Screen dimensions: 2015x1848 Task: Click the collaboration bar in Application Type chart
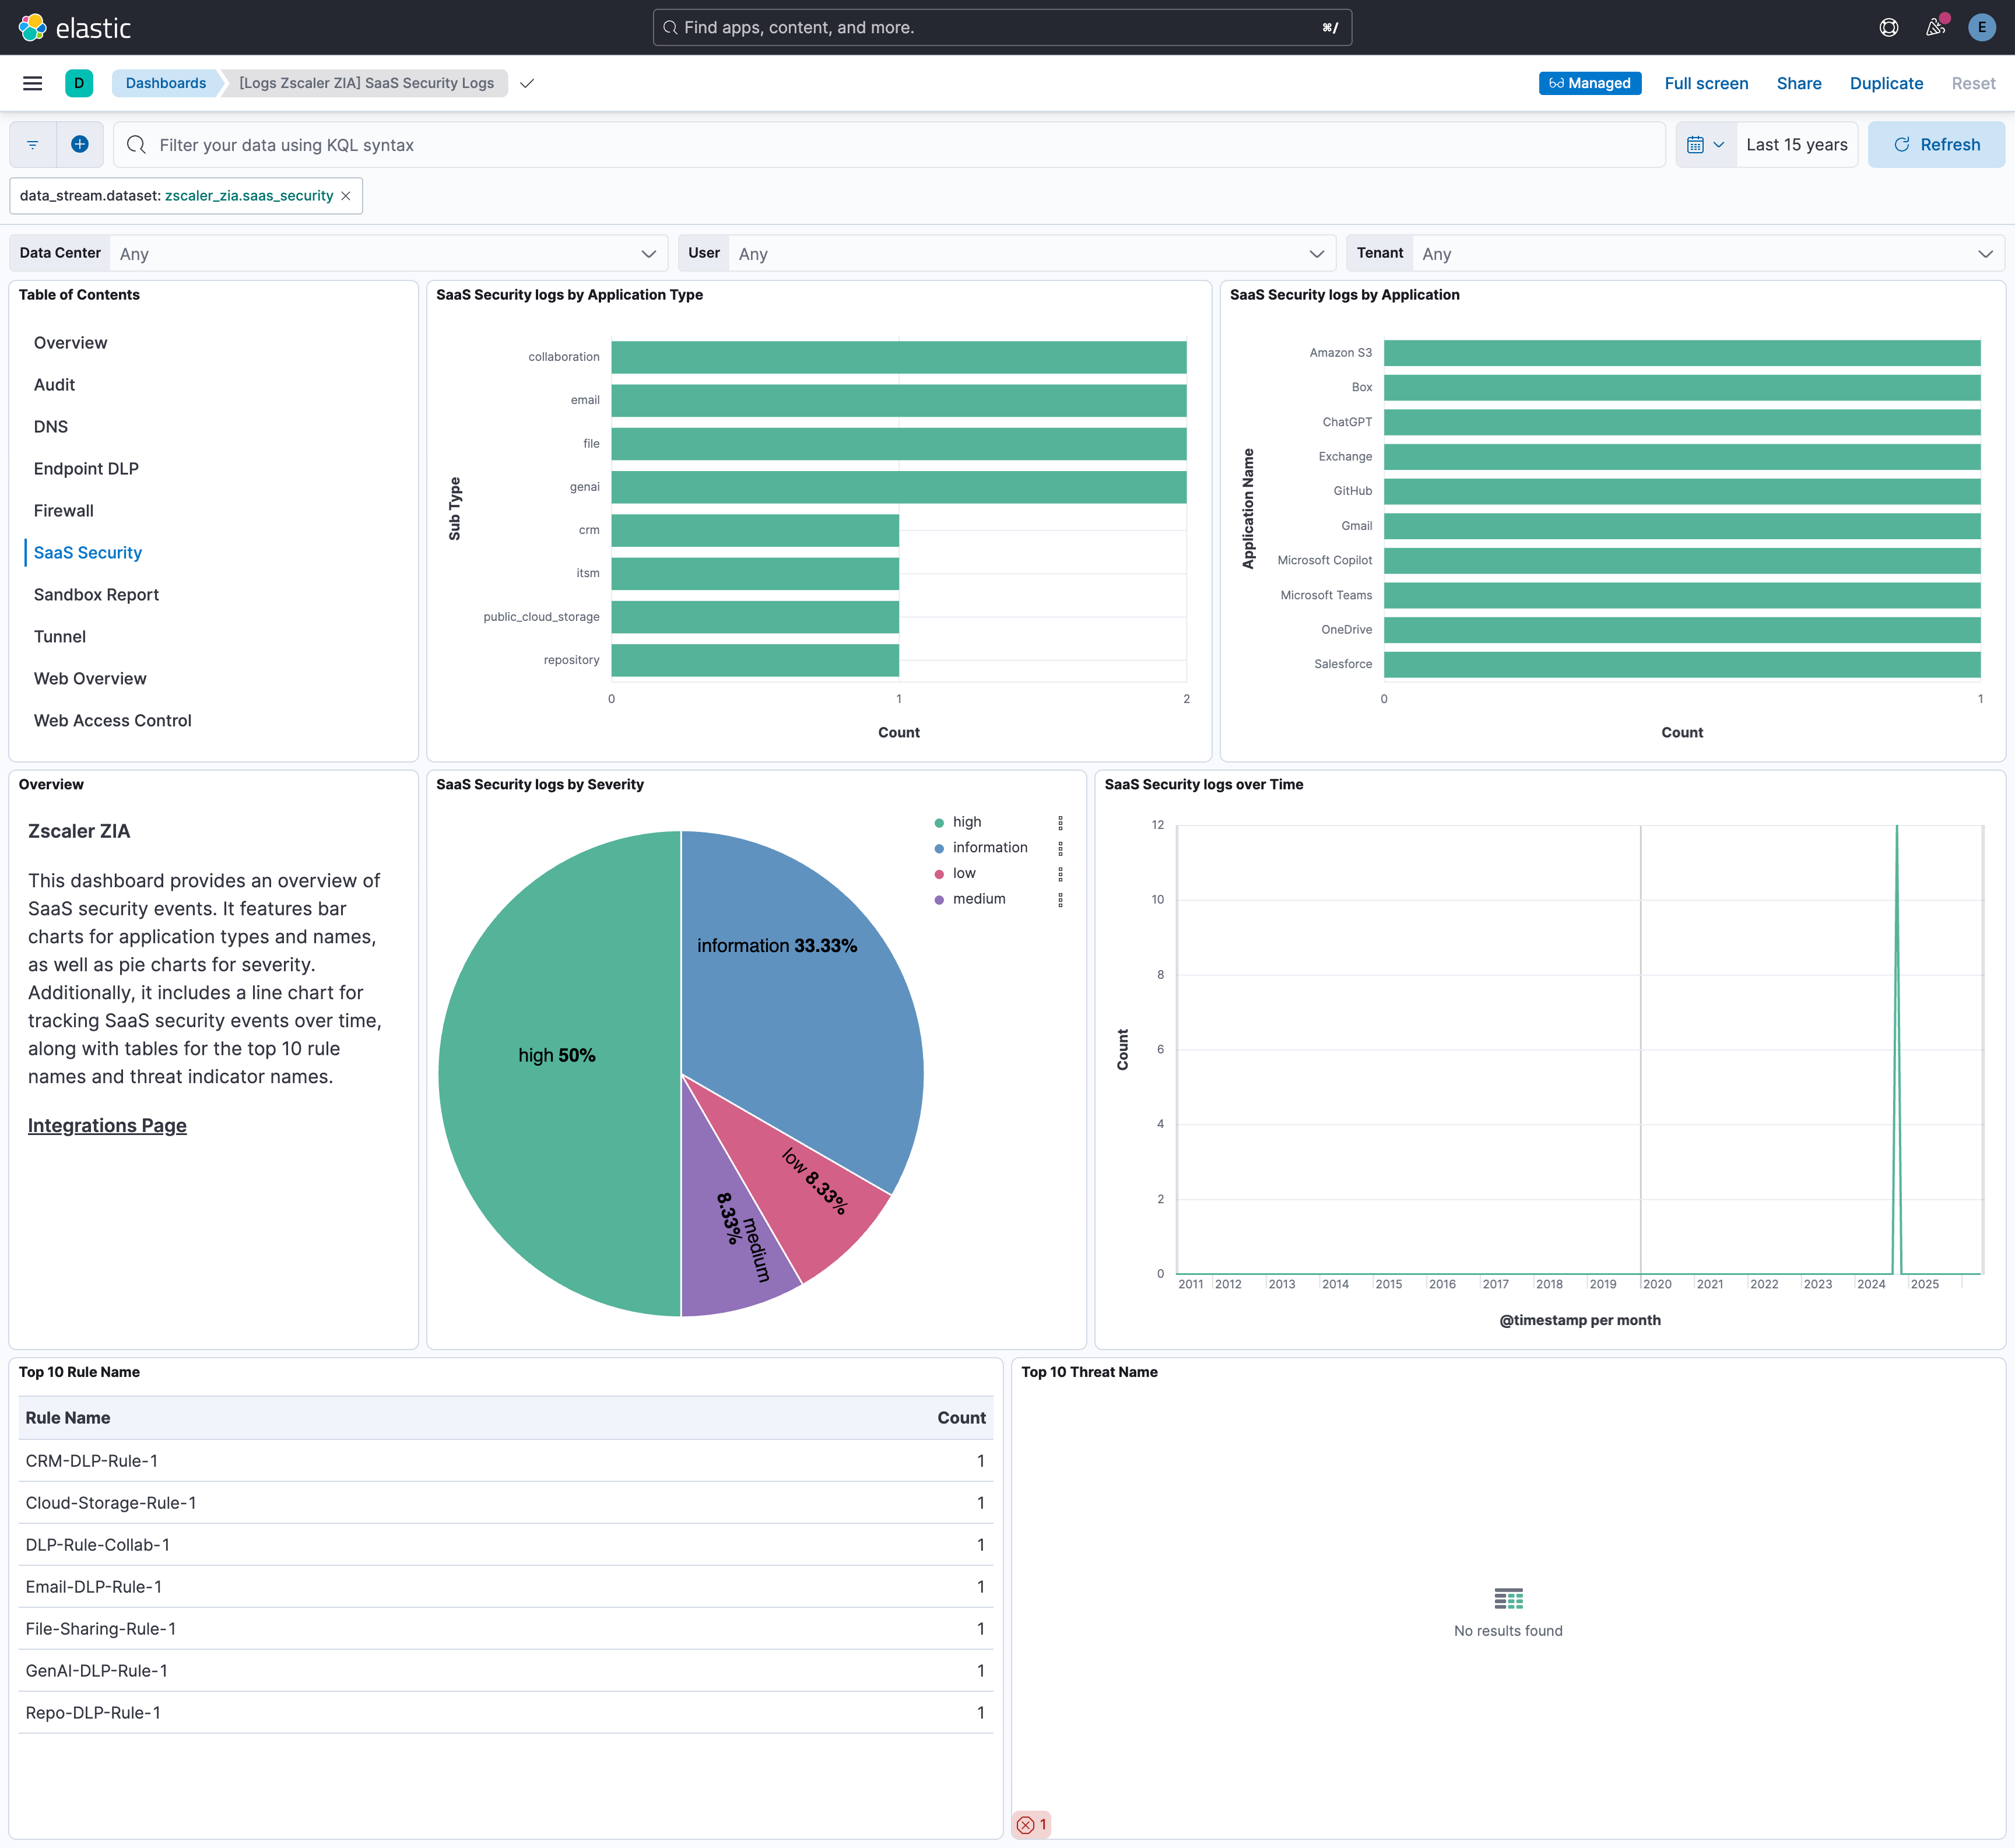(x=899, y=357)
